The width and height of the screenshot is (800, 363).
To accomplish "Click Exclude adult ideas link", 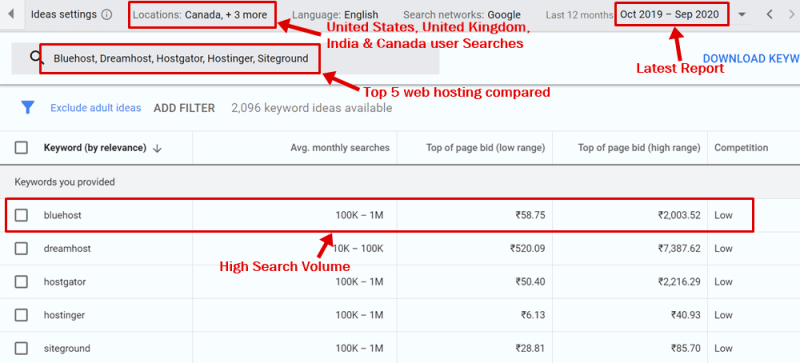I will coord(95,108).
